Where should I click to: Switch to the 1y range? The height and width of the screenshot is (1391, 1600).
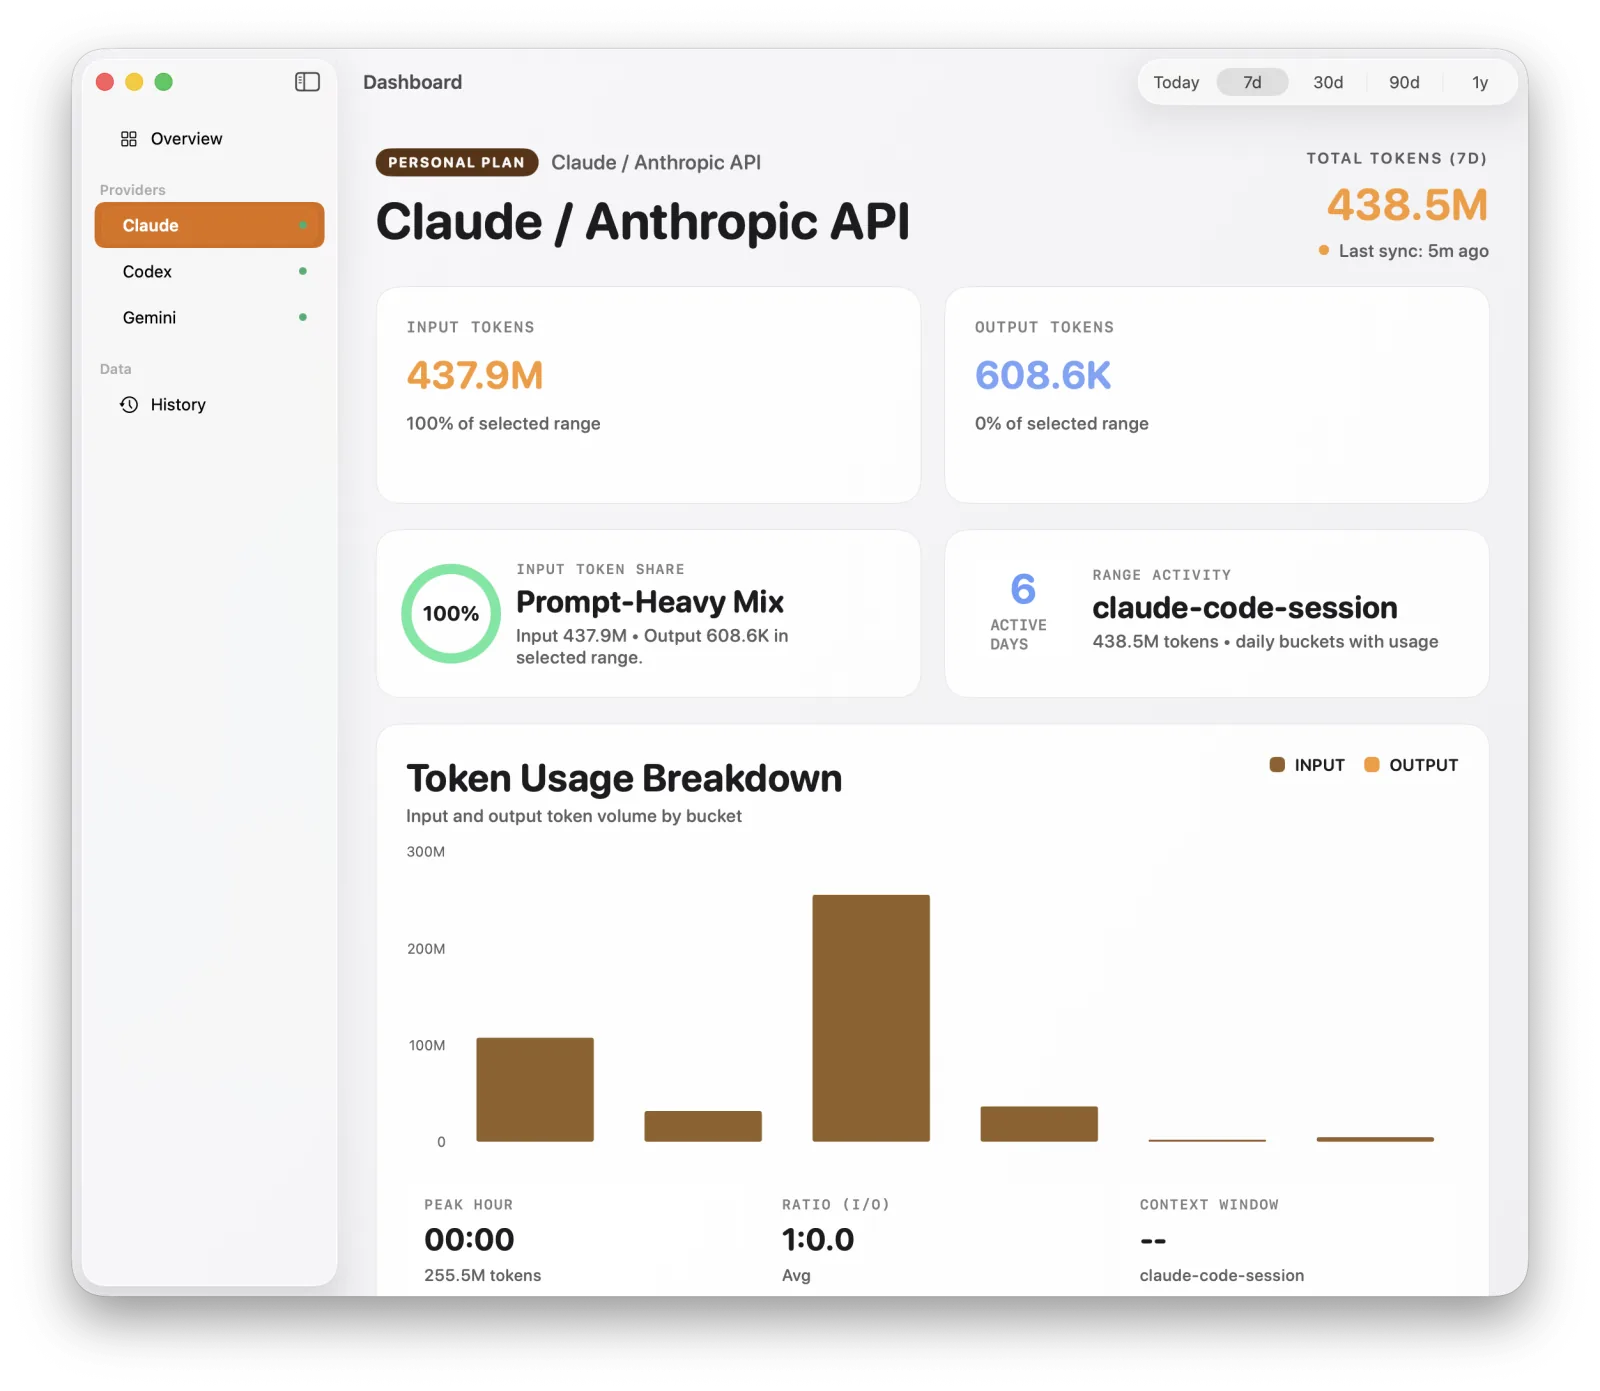click(1480, 82)
